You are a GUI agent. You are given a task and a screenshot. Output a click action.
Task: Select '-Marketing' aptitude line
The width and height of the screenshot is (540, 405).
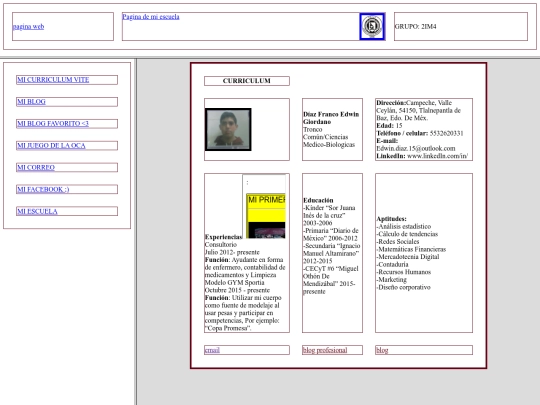[392, 279]
